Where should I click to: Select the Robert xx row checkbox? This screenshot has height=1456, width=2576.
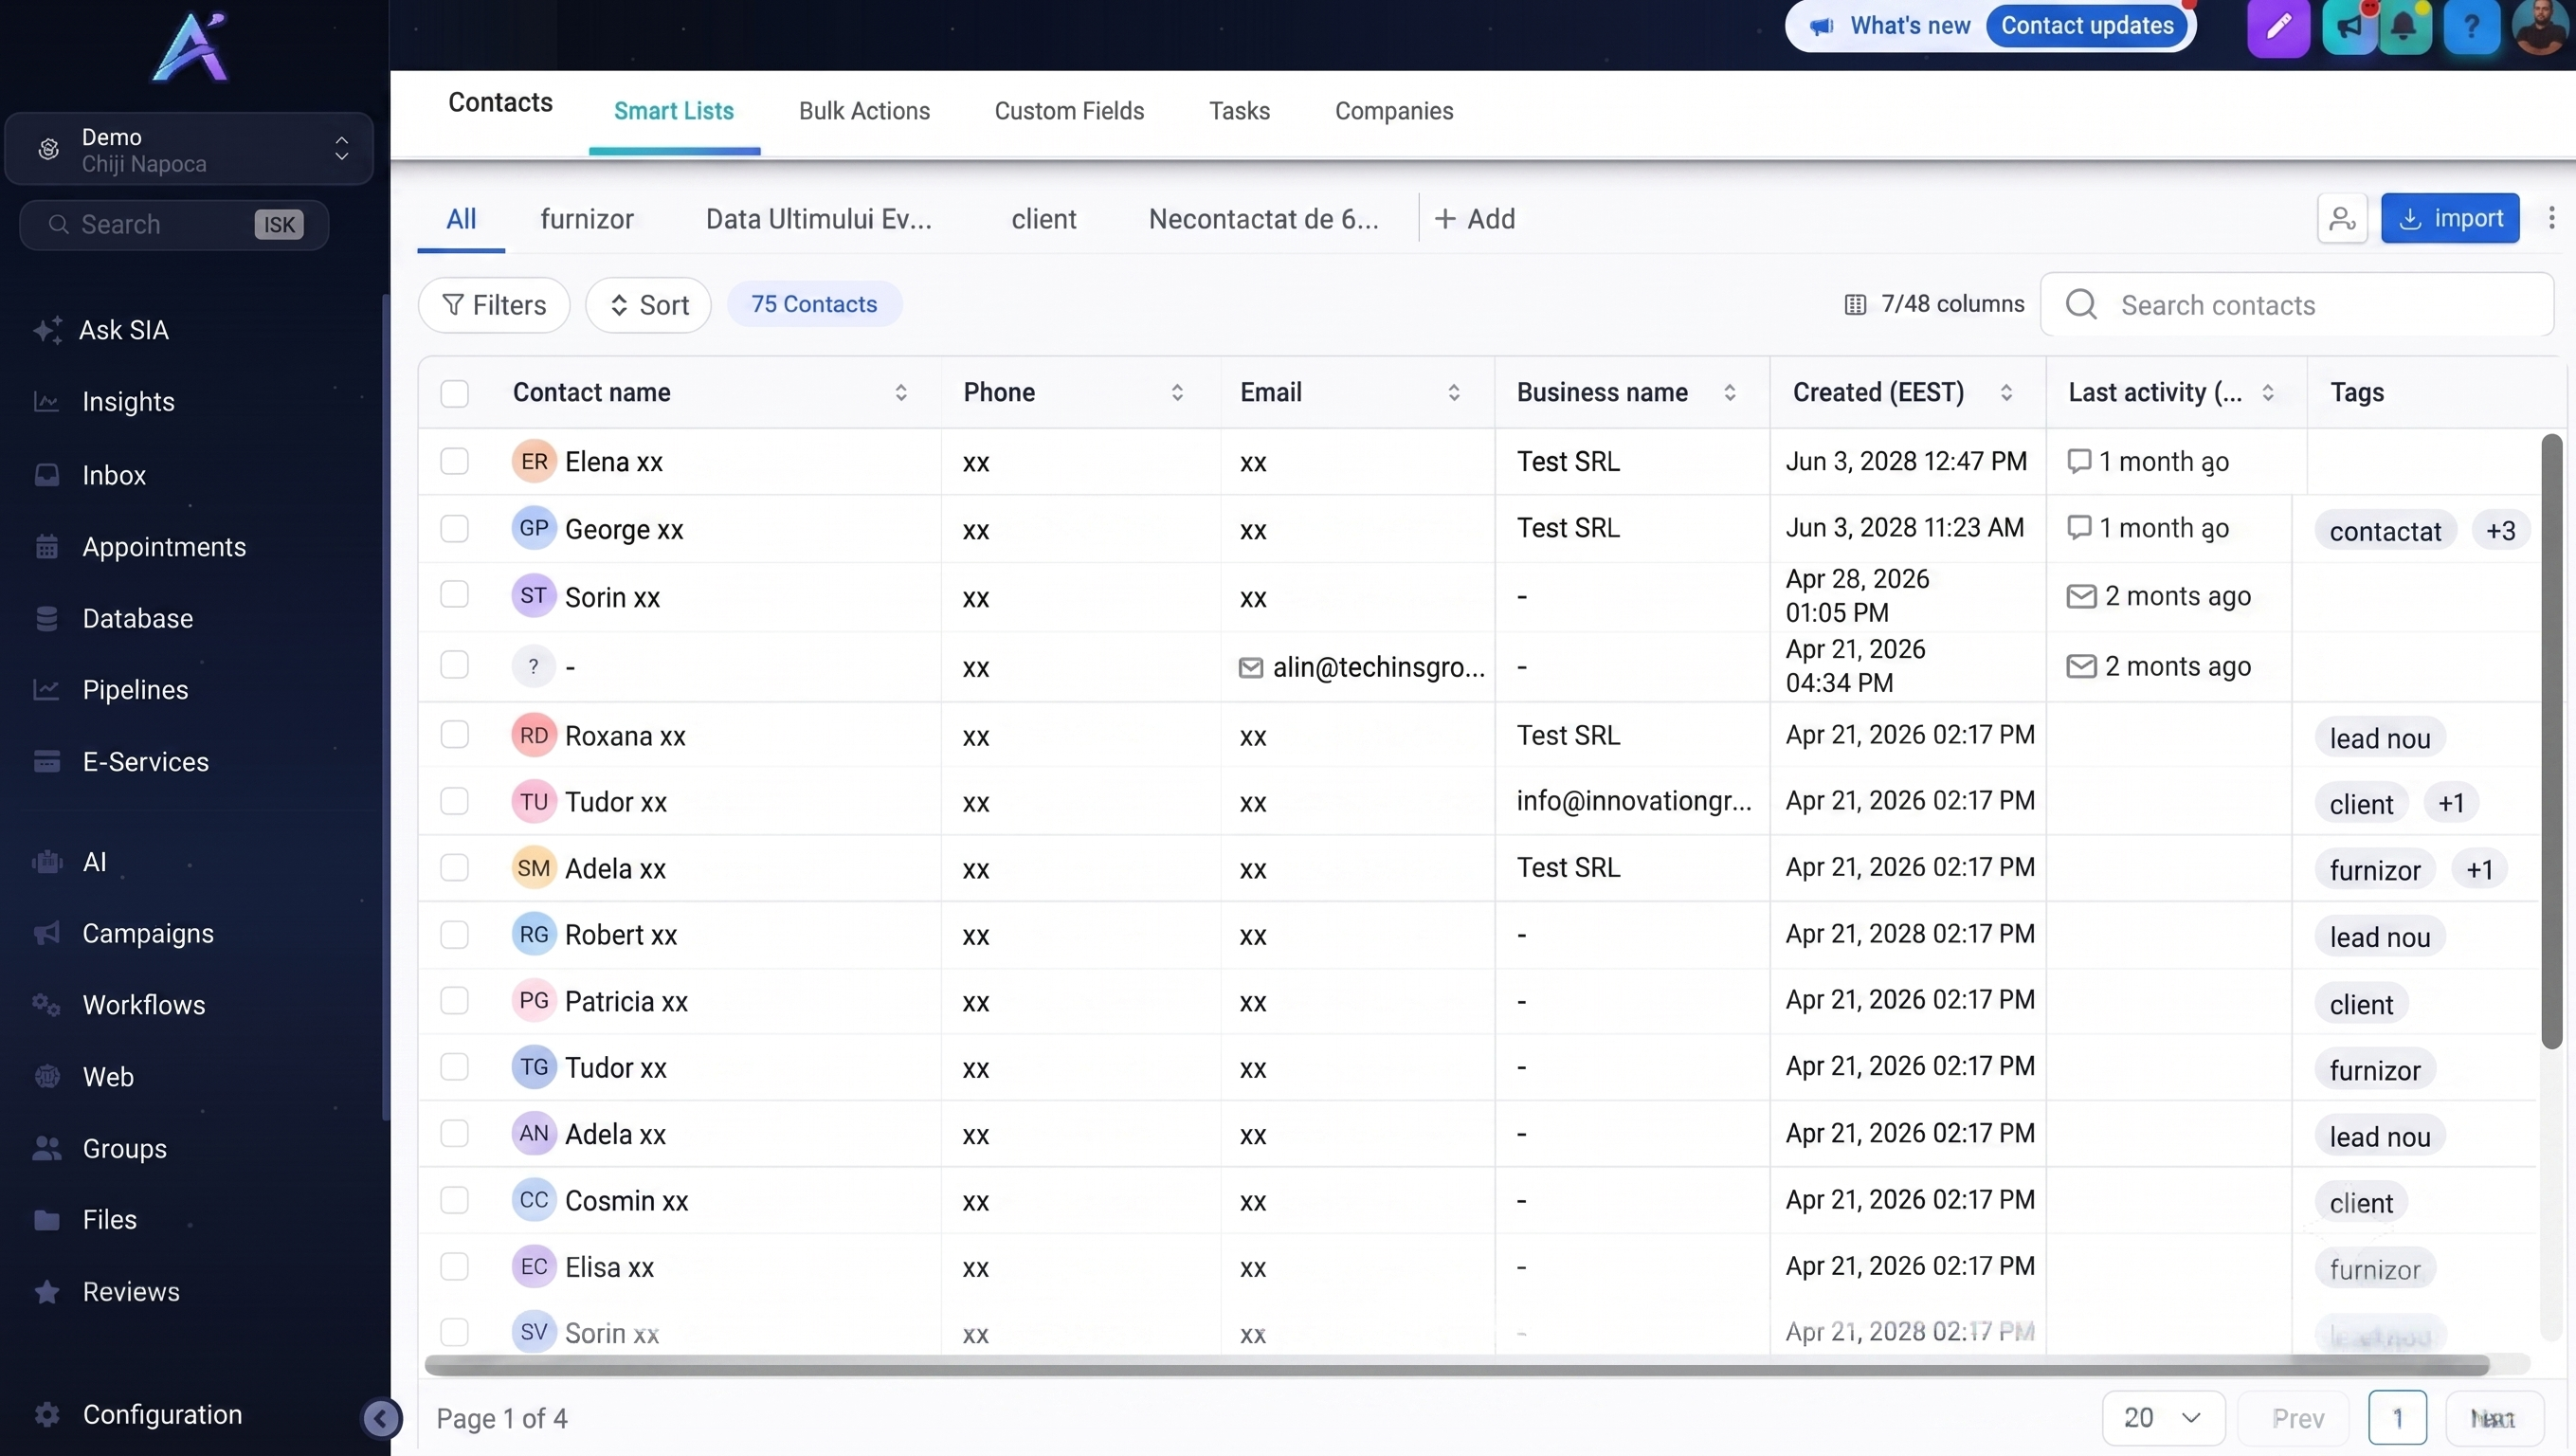[455, 934]
